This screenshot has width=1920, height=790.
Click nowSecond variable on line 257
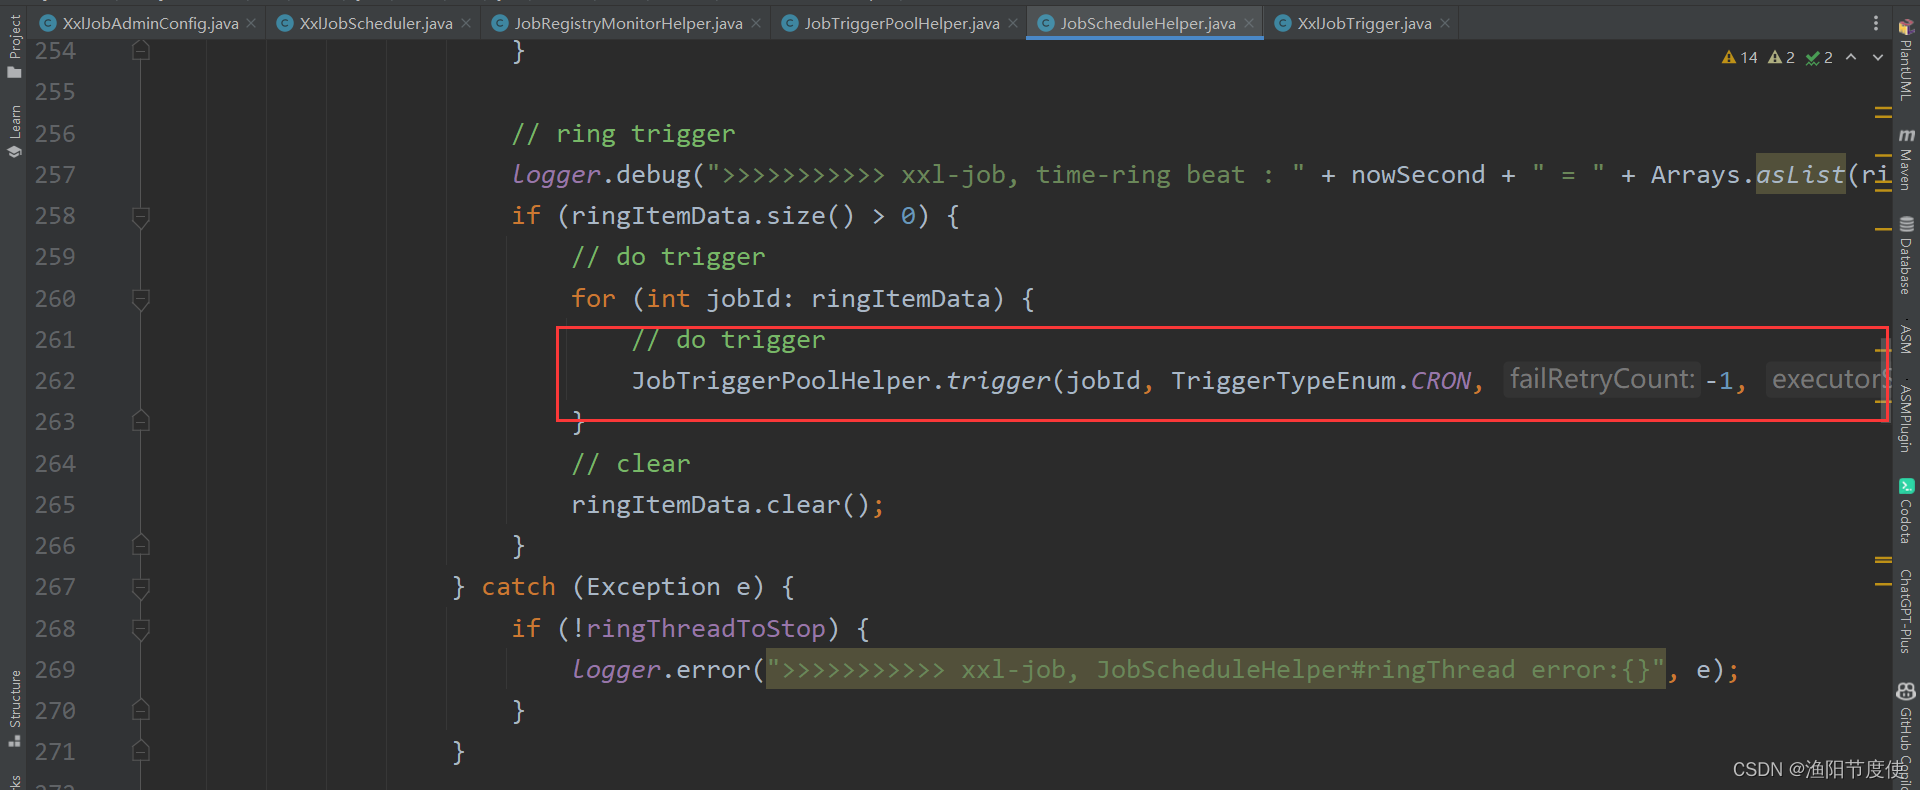click(1418, 175)
